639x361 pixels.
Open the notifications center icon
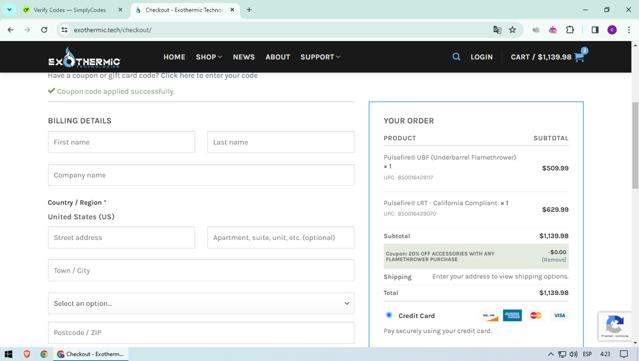(x=624, y=354)
